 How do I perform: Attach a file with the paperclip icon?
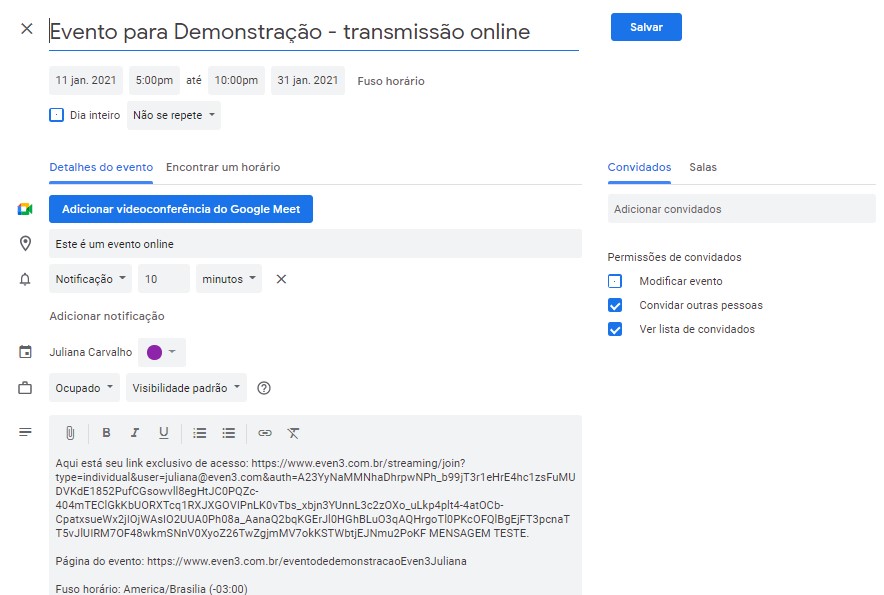coord(70,433)
